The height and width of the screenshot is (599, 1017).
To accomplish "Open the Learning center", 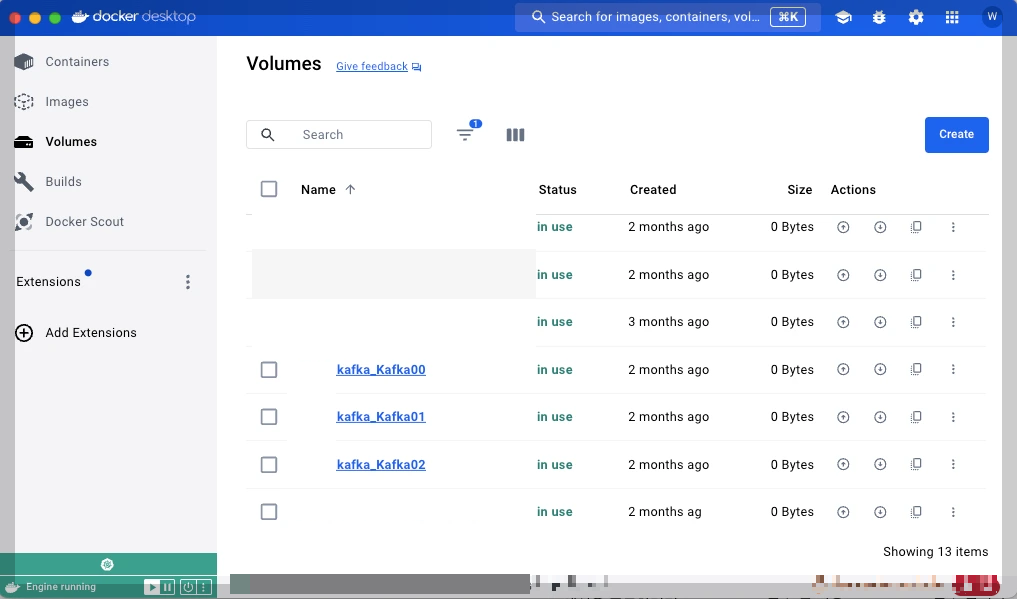I will [843, 17].
